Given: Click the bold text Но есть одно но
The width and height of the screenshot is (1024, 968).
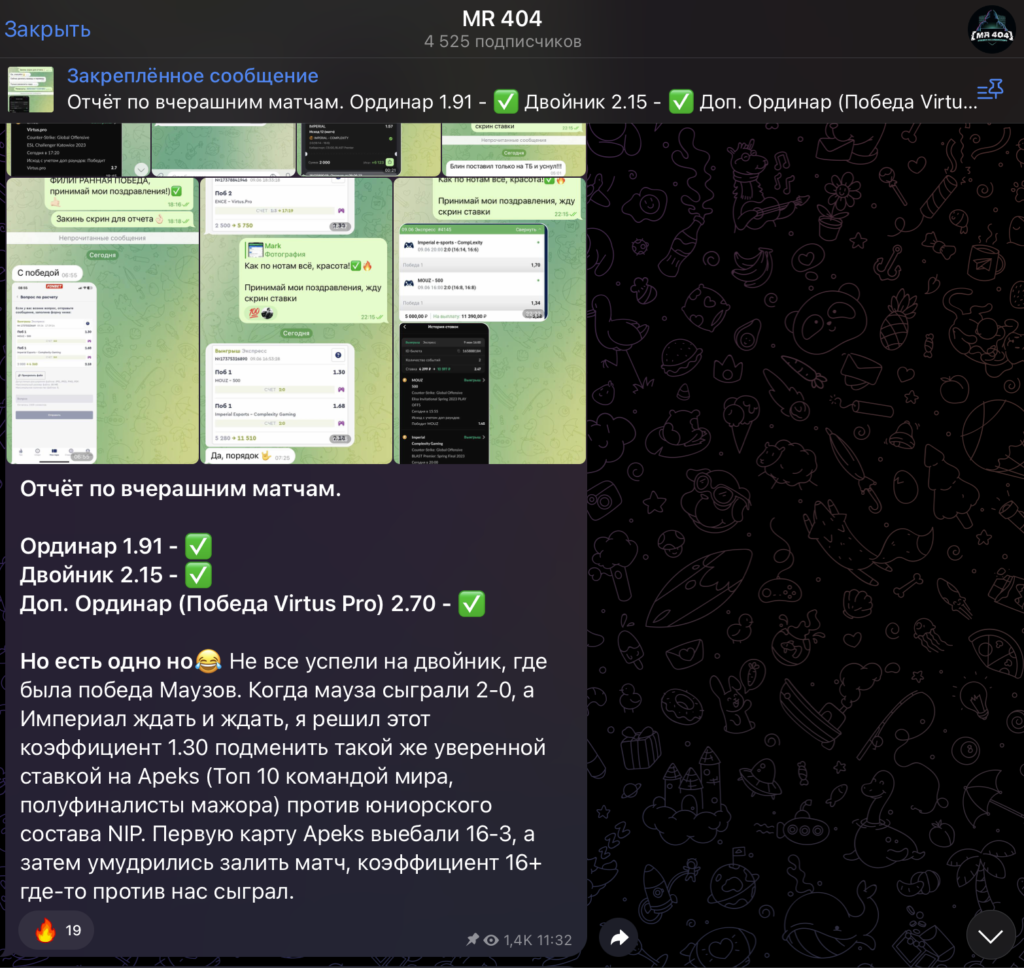Looking at the screenshot, I should (106, 661).
